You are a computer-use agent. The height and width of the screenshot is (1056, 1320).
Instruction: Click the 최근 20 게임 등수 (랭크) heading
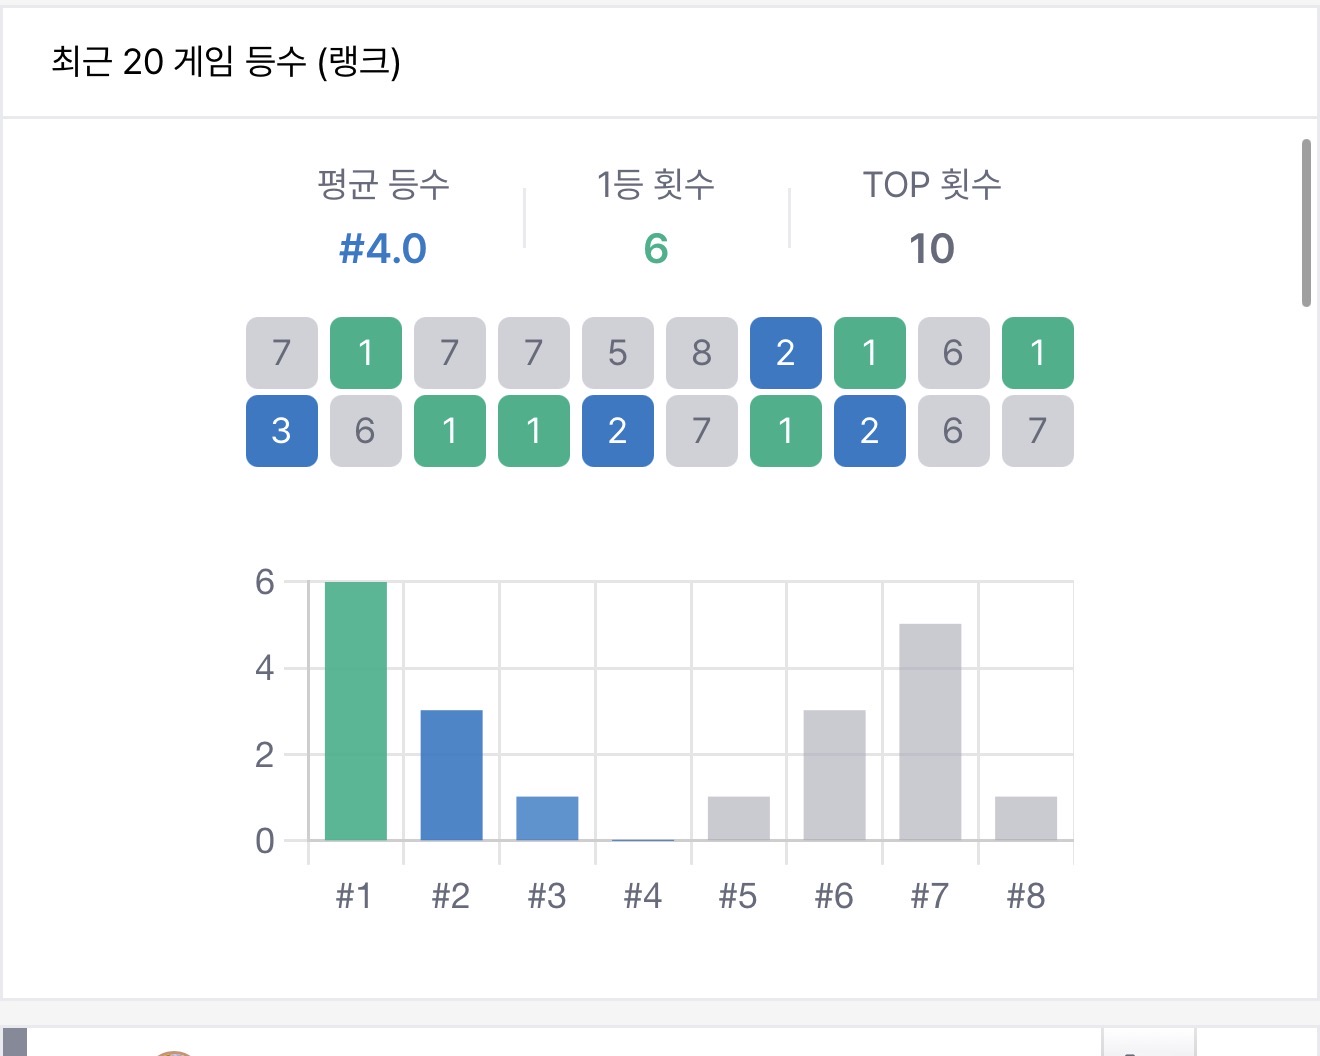tap(226, 62)
